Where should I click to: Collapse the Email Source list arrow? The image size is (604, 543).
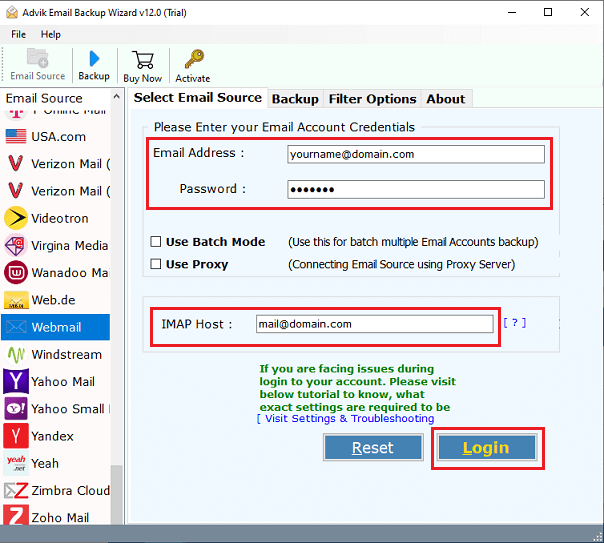click(116, 96)
